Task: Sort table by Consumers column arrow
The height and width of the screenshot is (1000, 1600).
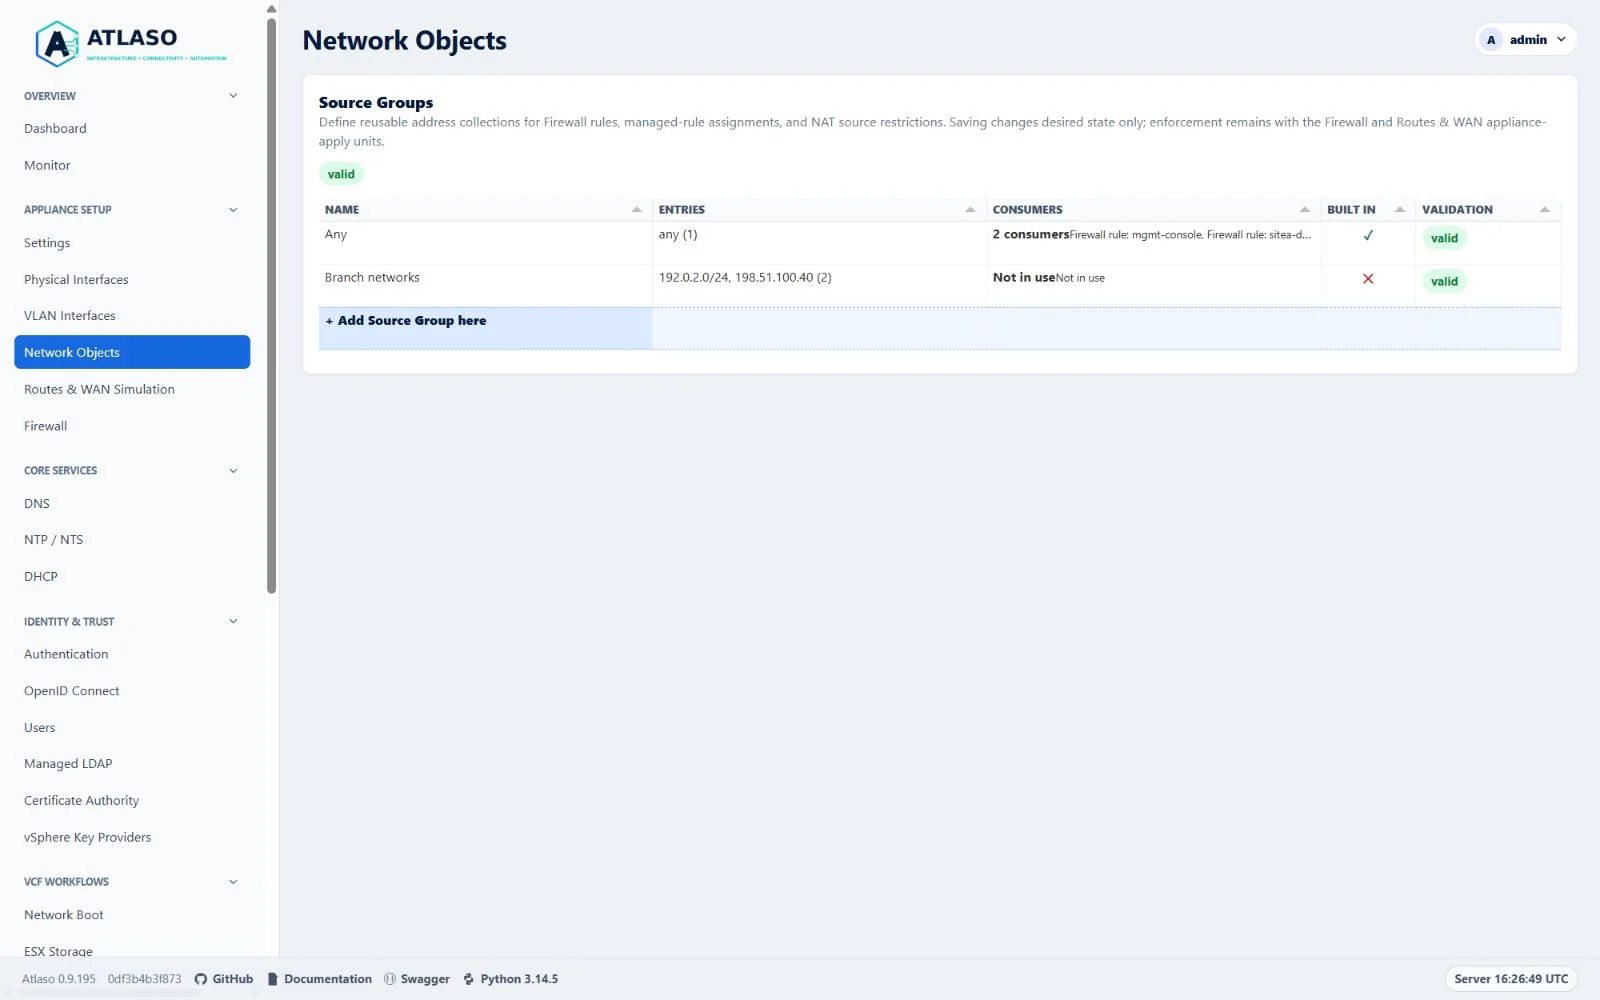Action: coord(1304,210)
